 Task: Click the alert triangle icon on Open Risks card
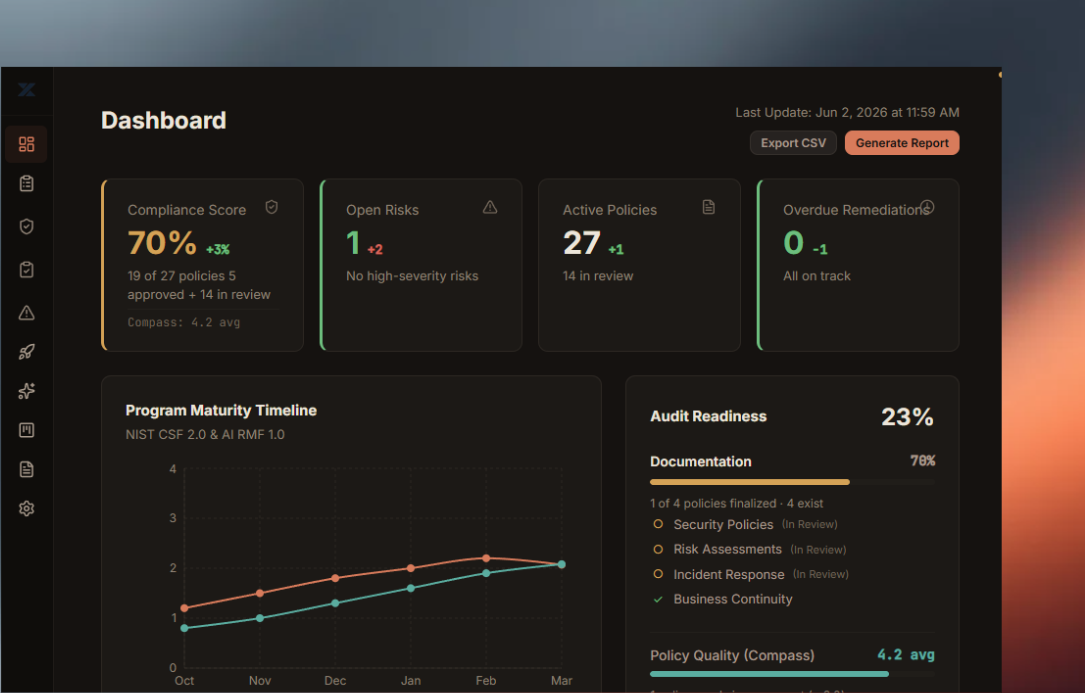(x=490, y=207)
